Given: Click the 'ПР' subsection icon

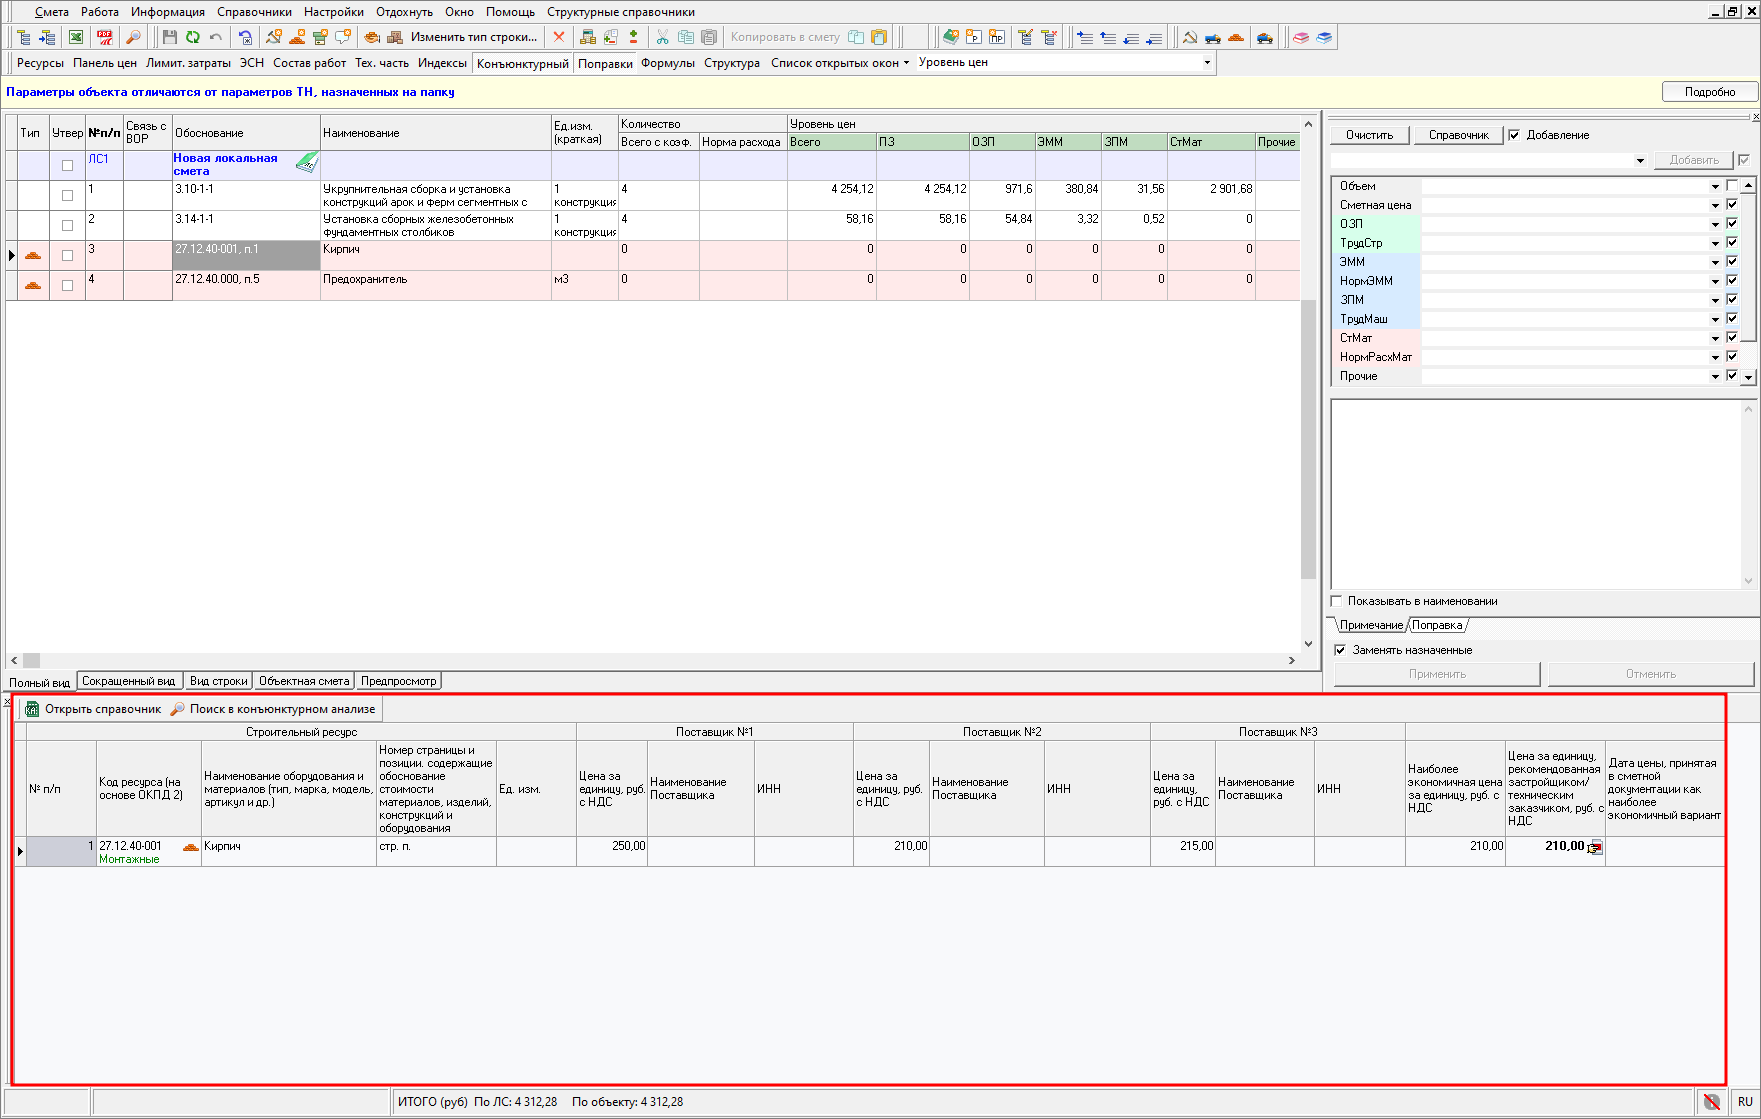Looking at the screenshot, I should click(997, 37).
